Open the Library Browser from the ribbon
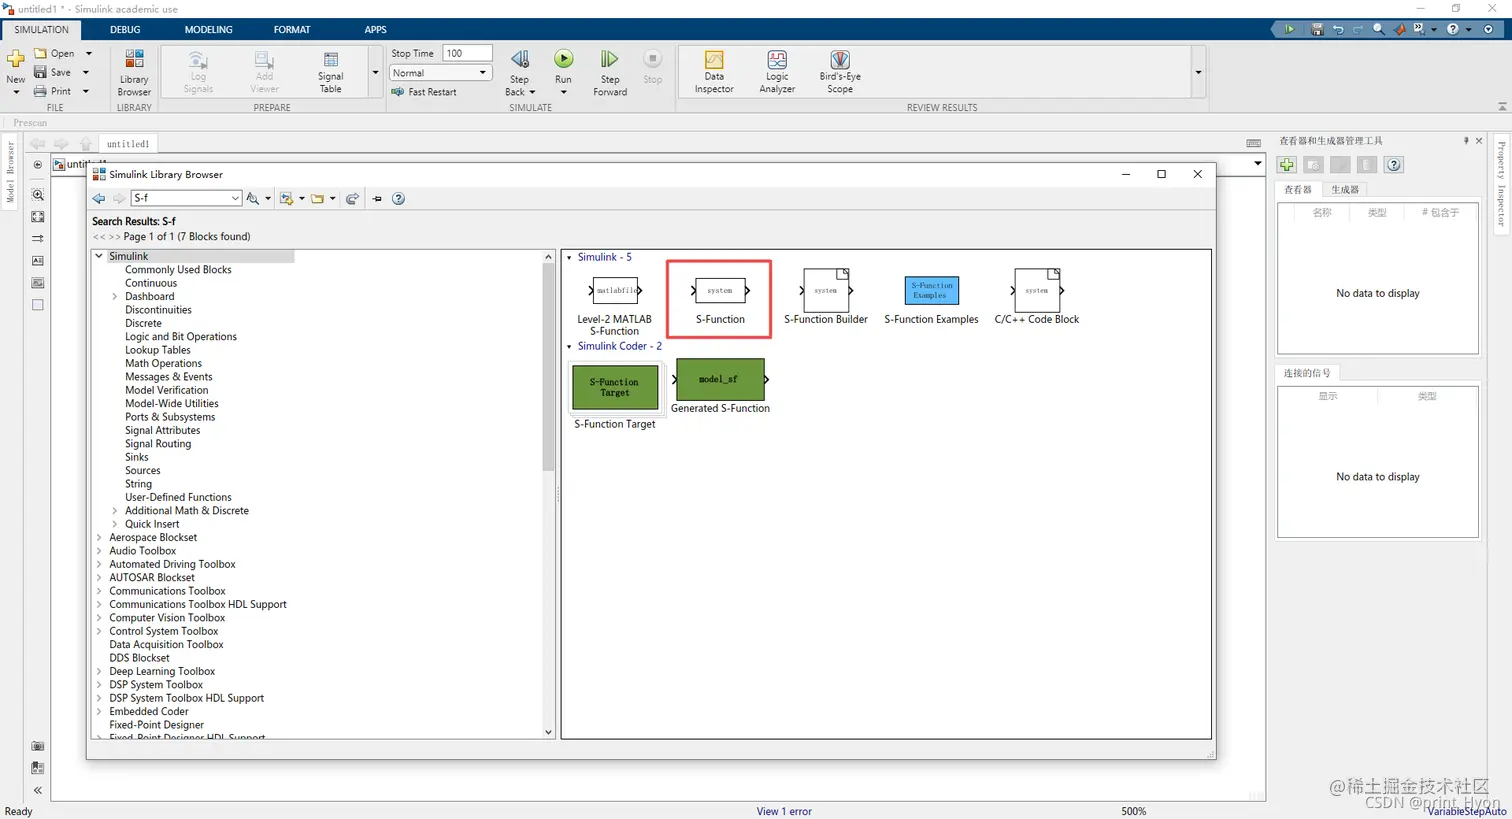This screenshot has height=819, width=1512. [x=134, y=72]
